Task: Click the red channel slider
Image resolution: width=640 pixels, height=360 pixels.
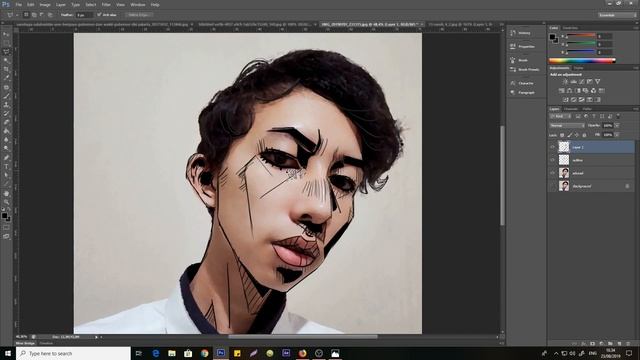Action: pyautogui.click(x=580, y=36)
